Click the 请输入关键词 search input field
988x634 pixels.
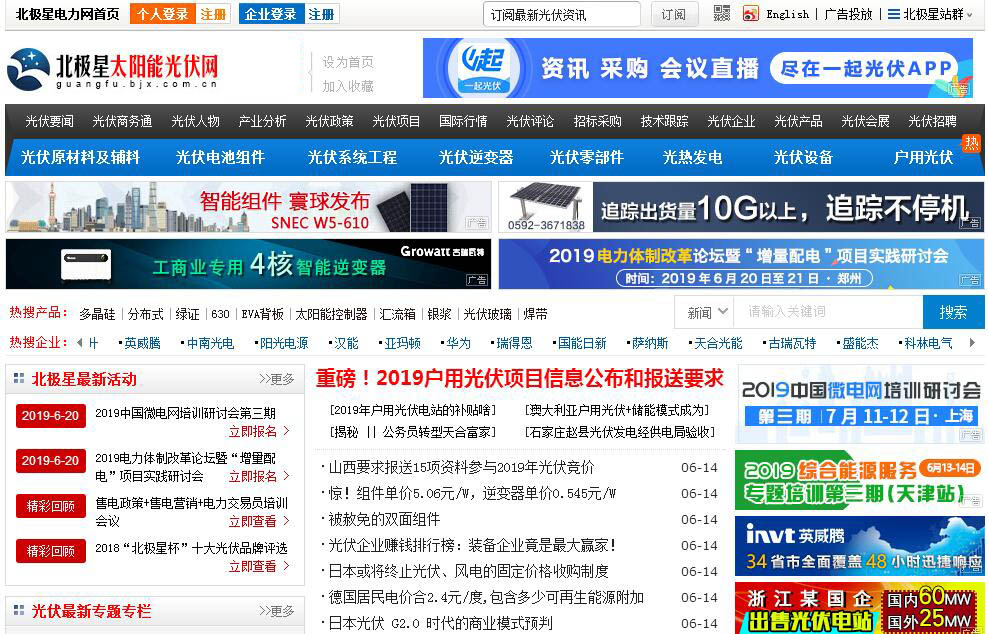click(x=828, y=312)
